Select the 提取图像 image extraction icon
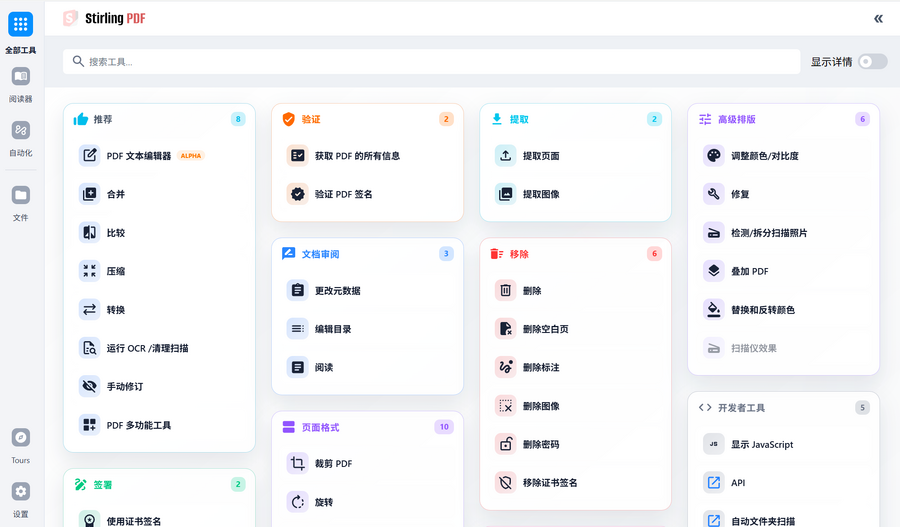Screen dimensions: 900x527 click(506, 194)
